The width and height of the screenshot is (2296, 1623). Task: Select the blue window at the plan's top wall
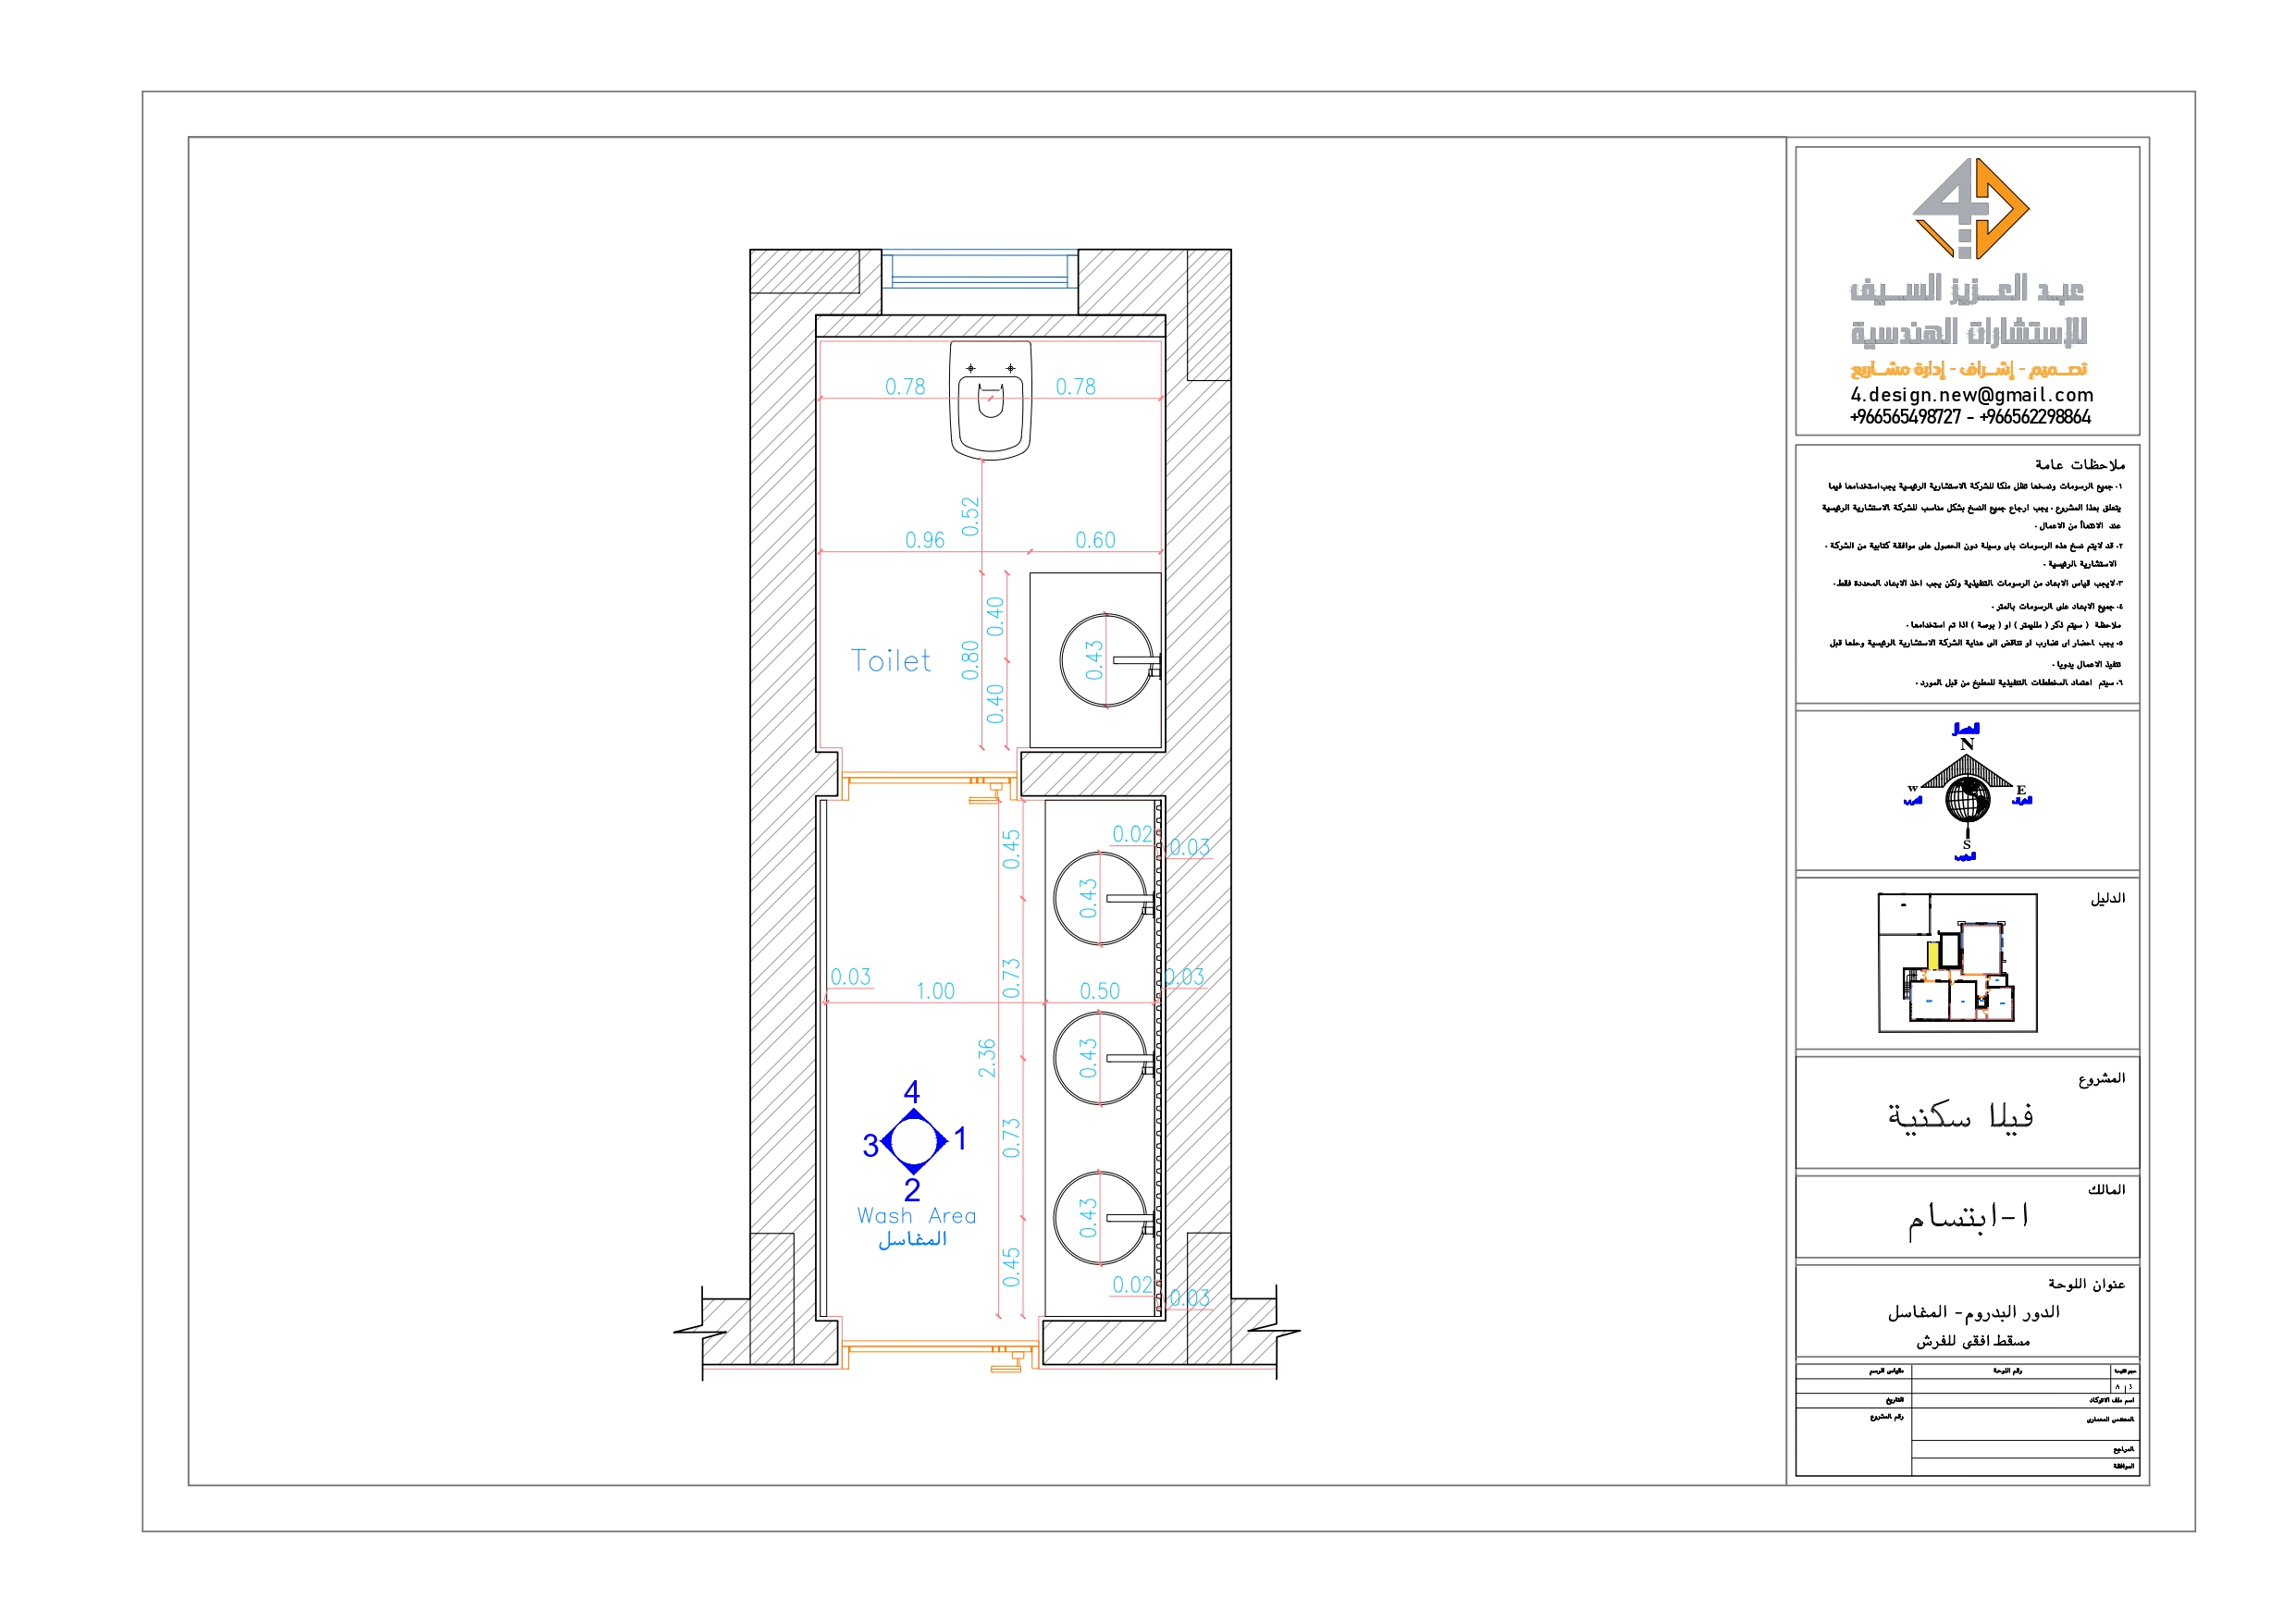[980, 267]
